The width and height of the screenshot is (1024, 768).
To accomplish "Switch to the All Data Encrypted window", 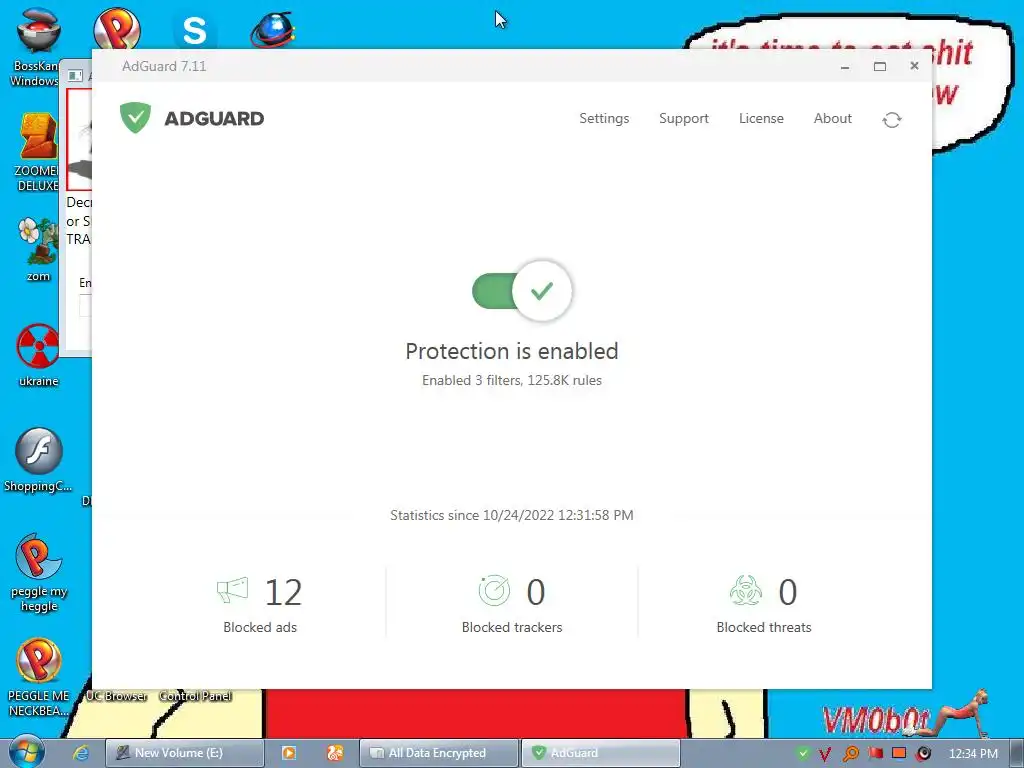I will (439, 753).
